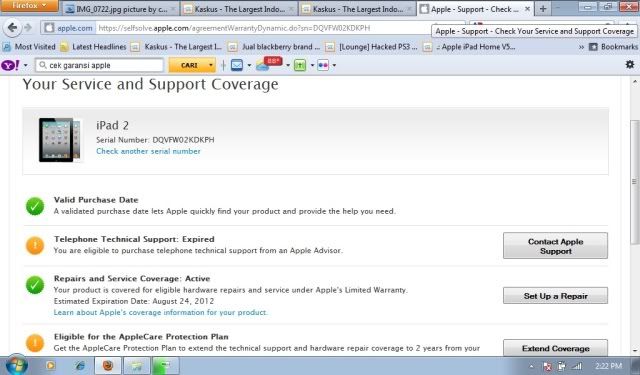Click the apple.com site identity badge
640x375 pixels.
69,28
